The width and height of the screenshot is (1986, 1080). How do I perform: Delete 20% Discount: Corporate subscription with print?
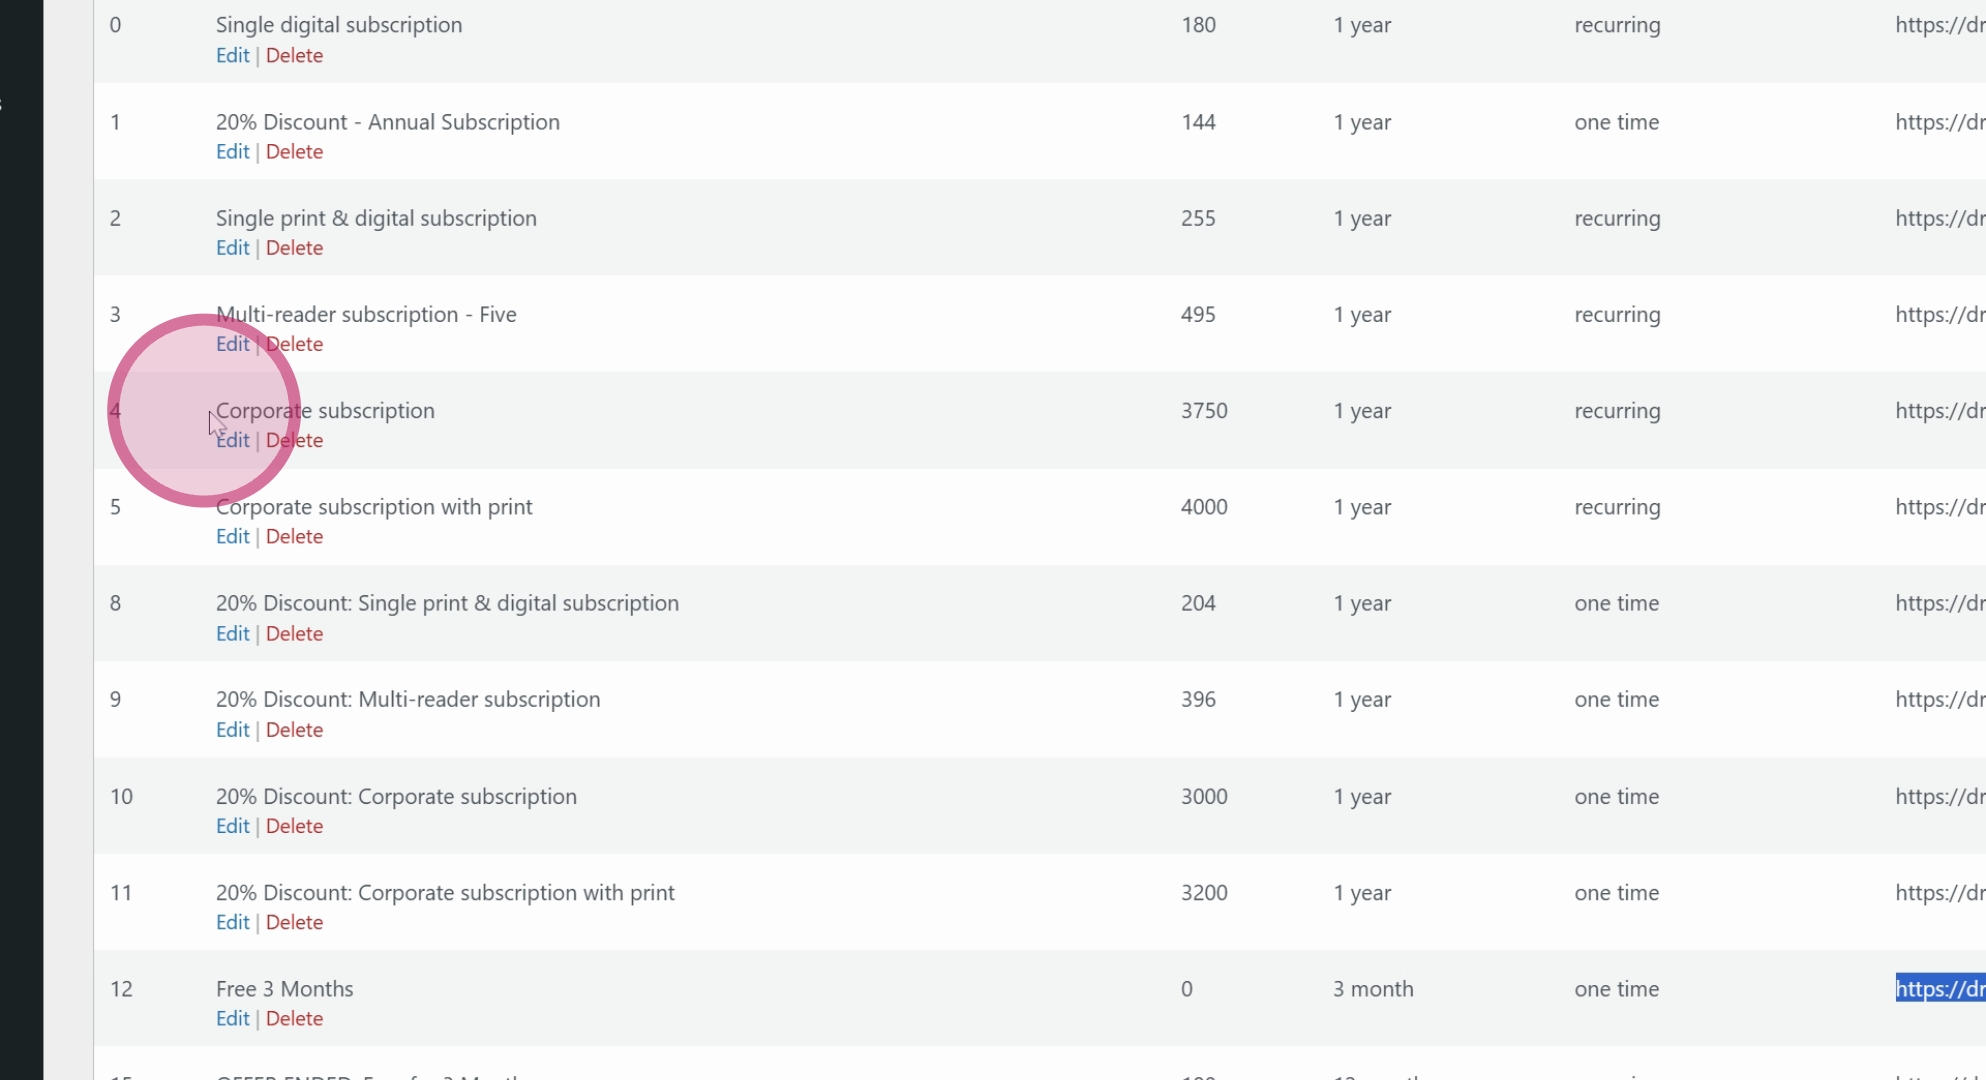tap(294, 923)
